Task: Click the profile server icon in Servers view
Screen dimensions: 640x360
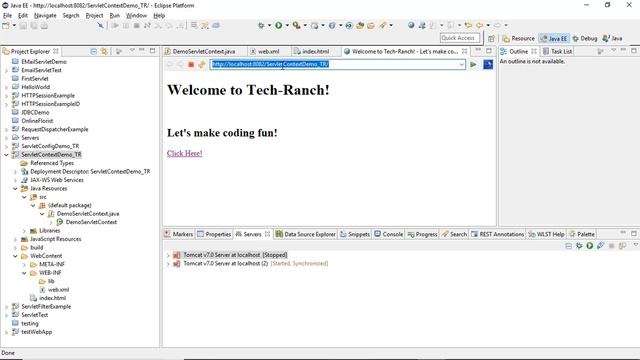Action: pyautogui.click(x=600, y=246)
